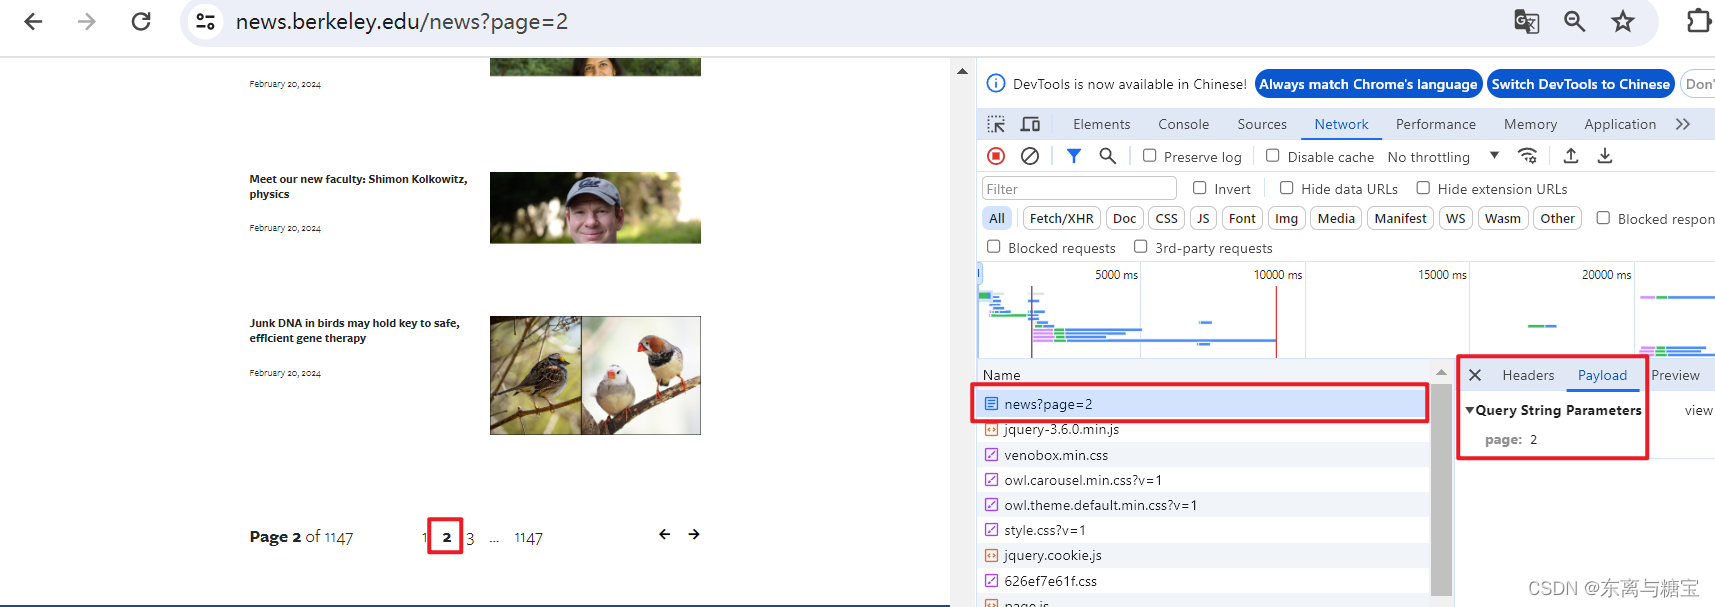The height and width of the screenshot is (607, 1715).
Task: Toggle Blocked response cookies checkbox
Action: coord(1603,218)
